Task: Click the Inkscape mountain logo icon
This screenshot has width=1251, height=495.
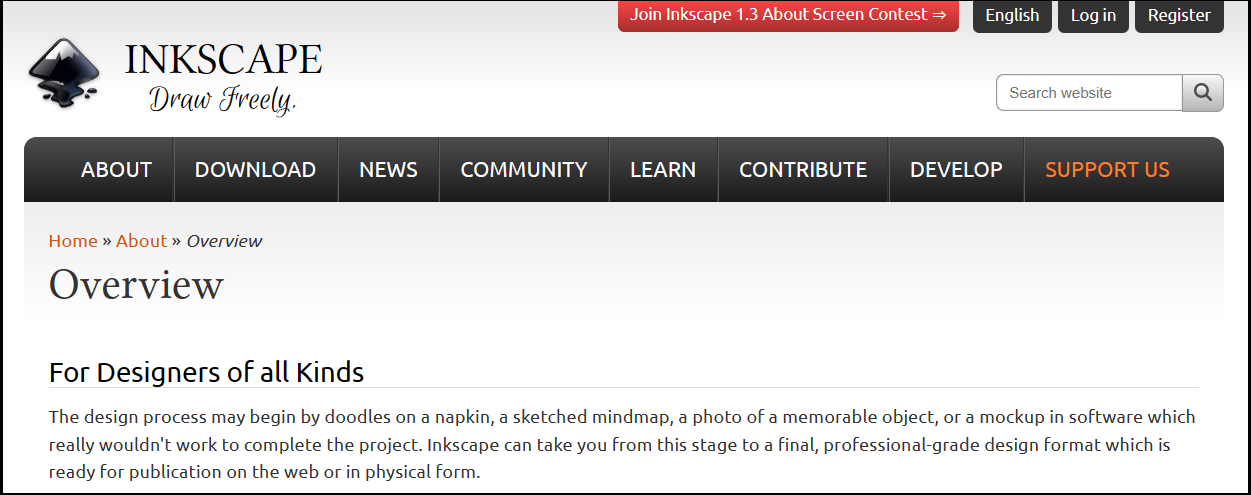Action: [65, 73]
